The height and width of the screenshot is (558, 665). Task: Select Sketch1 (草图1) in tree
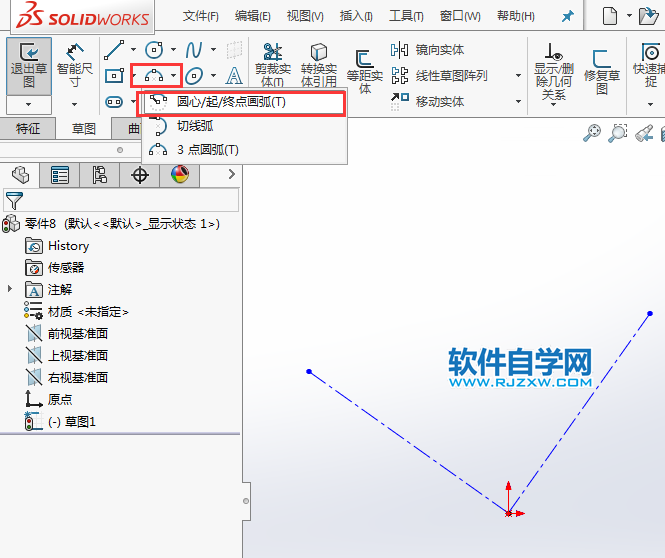click(x=60, y=421)
